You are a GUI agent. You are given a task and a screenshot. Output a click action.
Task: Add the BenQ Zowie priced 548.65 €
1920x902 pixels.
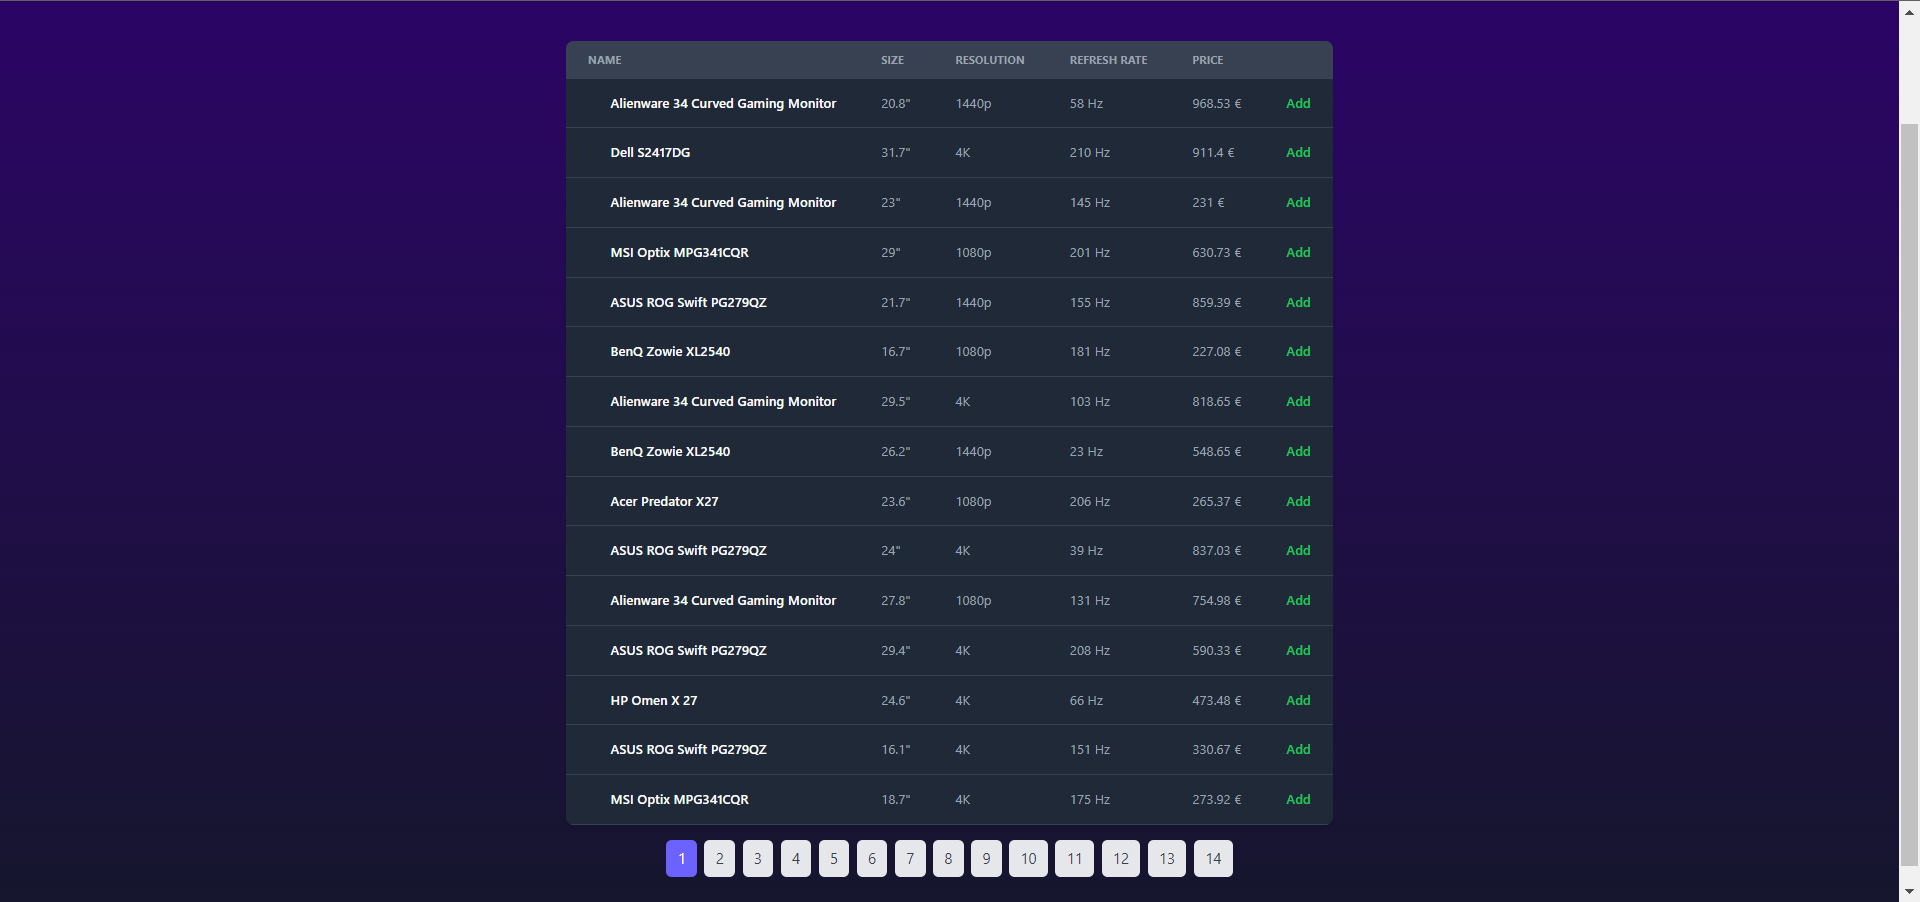(1297, 452)
